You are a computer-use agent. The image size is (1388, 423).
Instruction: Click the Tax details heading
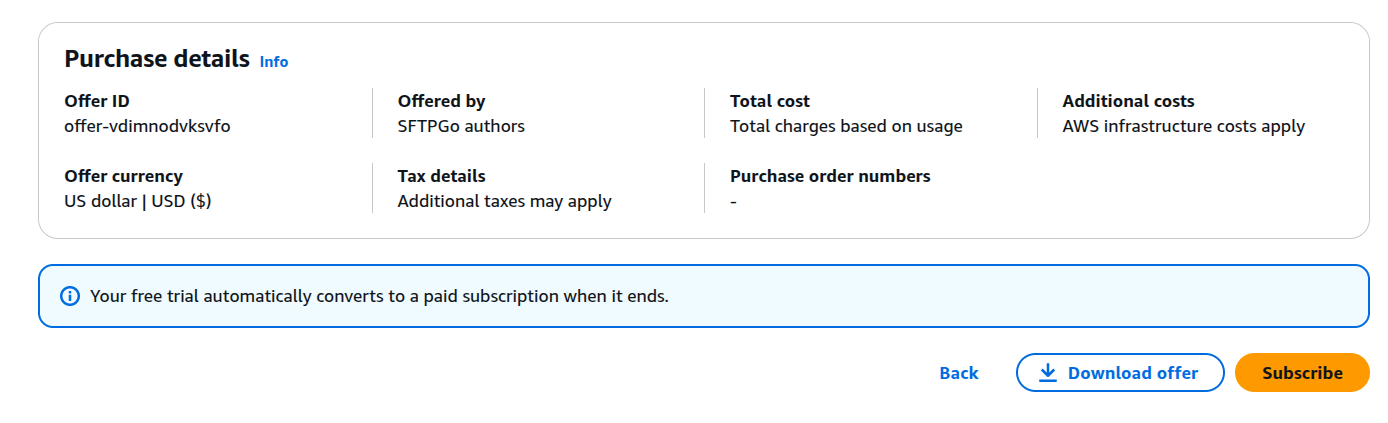(x=441, y=176)
